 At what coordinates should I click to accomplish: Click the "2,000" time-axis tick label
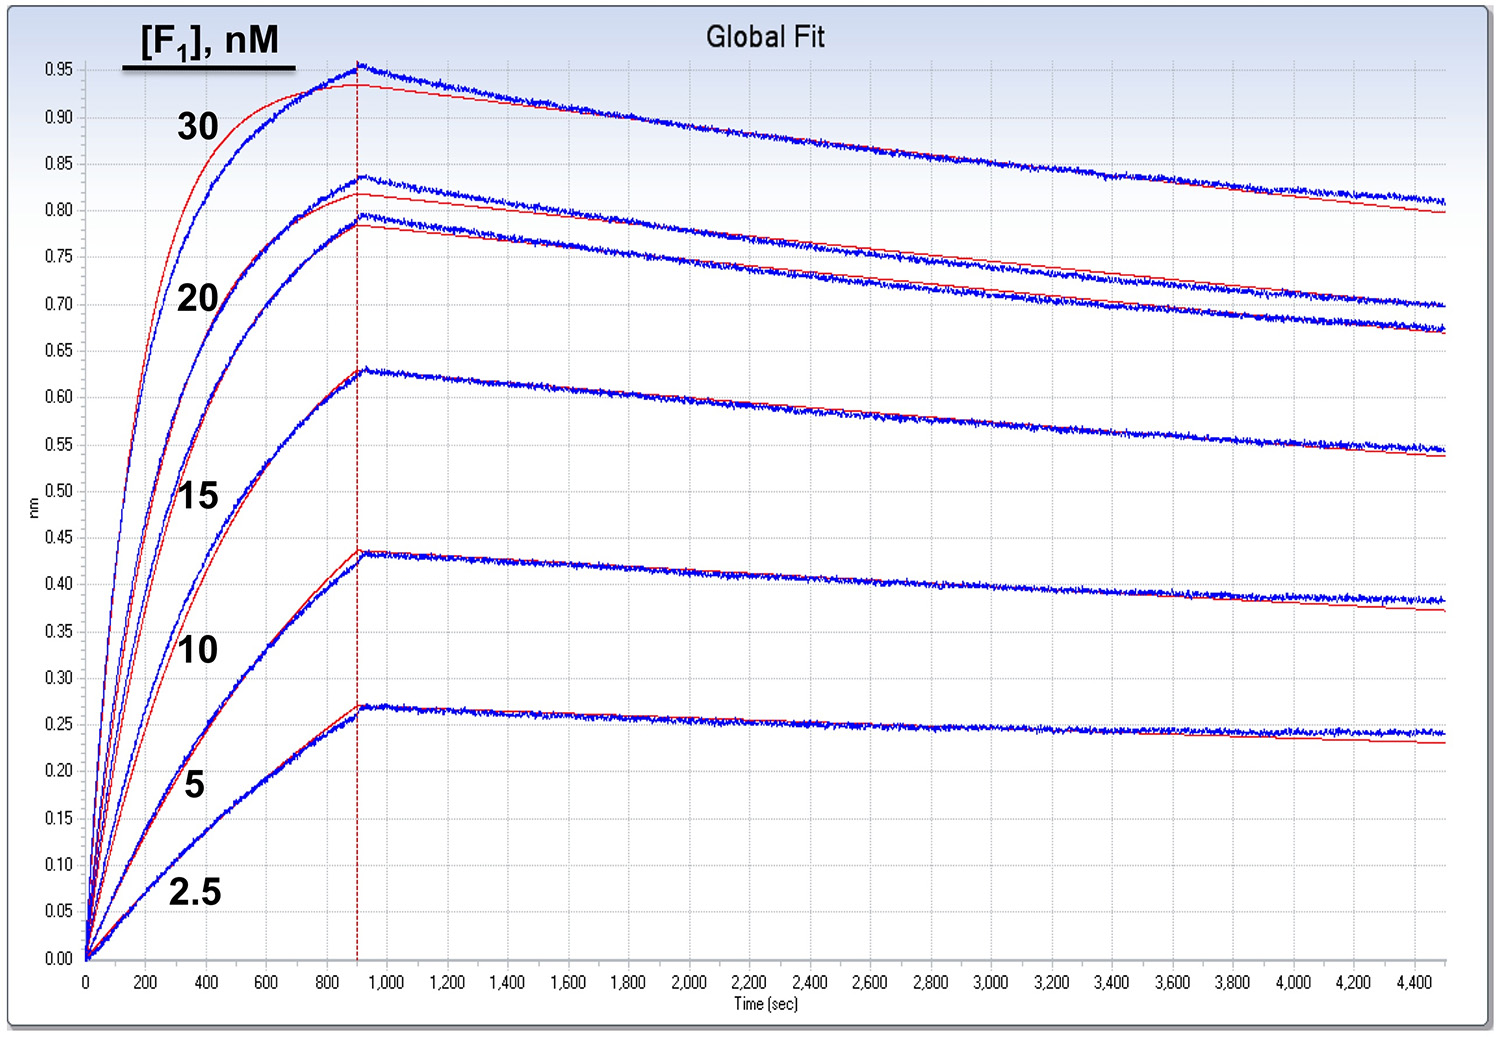coord(689,982)
